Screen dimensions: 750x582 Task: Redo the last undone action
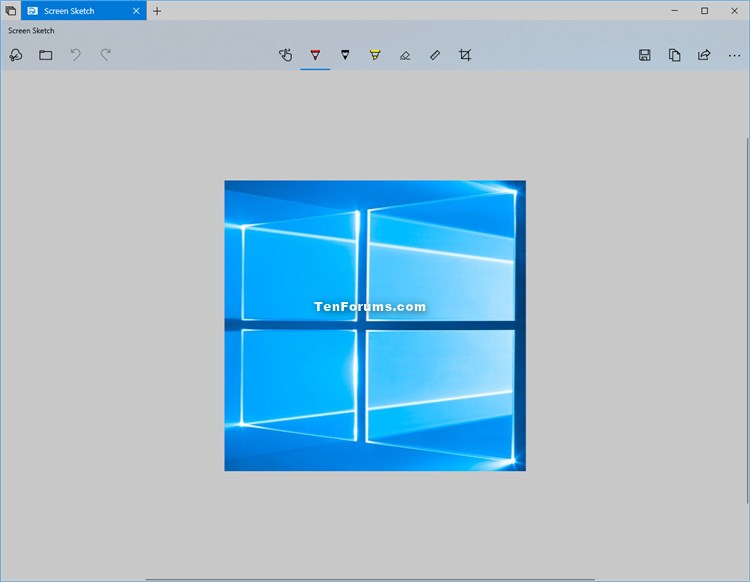tap(106, 55)
